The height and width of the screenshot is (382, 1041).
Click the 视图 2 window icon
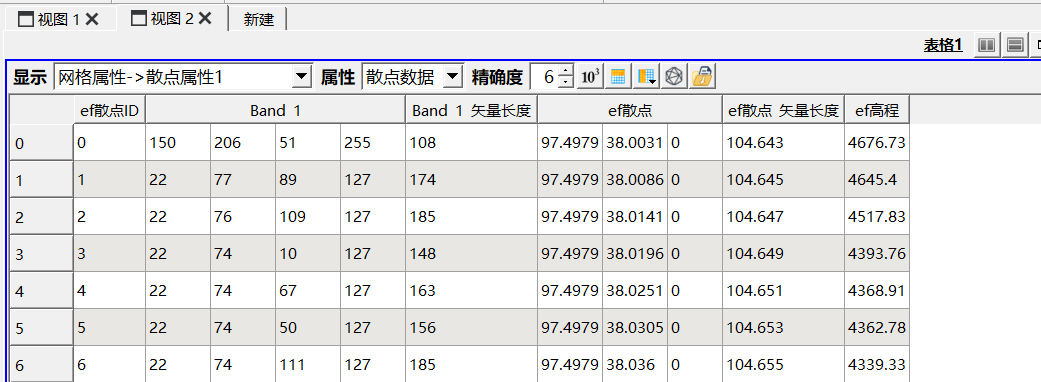click(x=139, y=19)
